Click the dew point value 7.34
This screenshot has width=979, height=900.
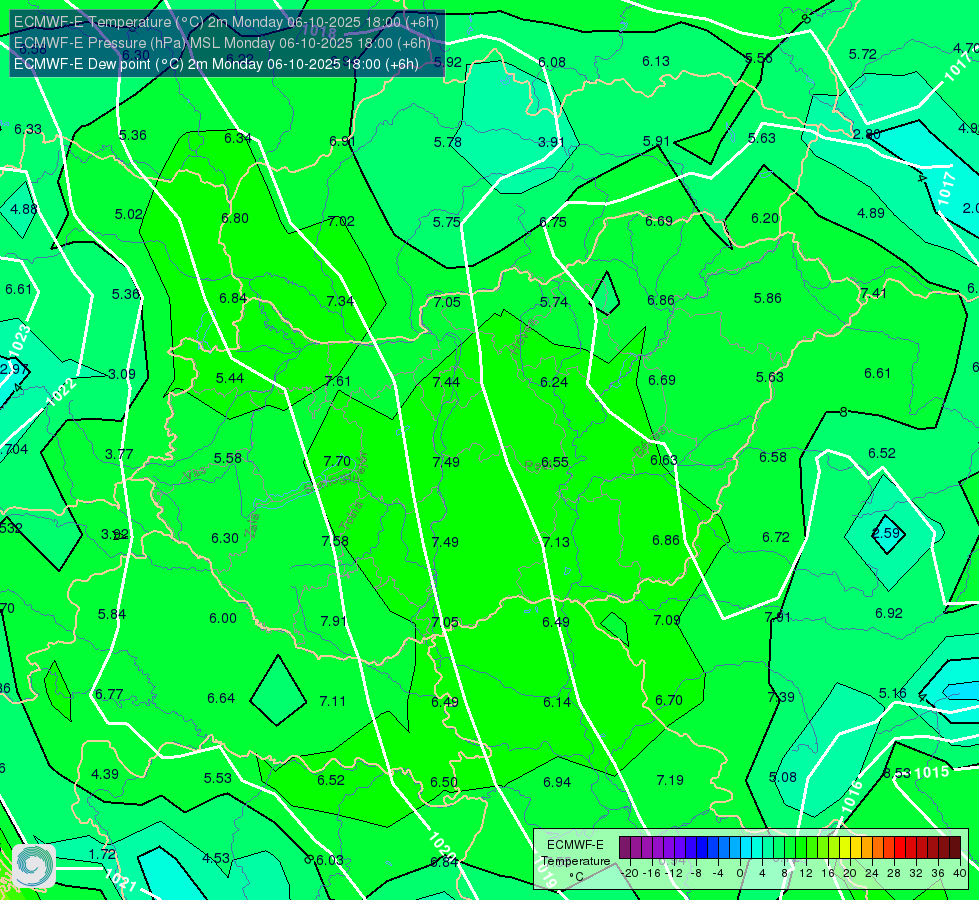(x=340, y=301)
